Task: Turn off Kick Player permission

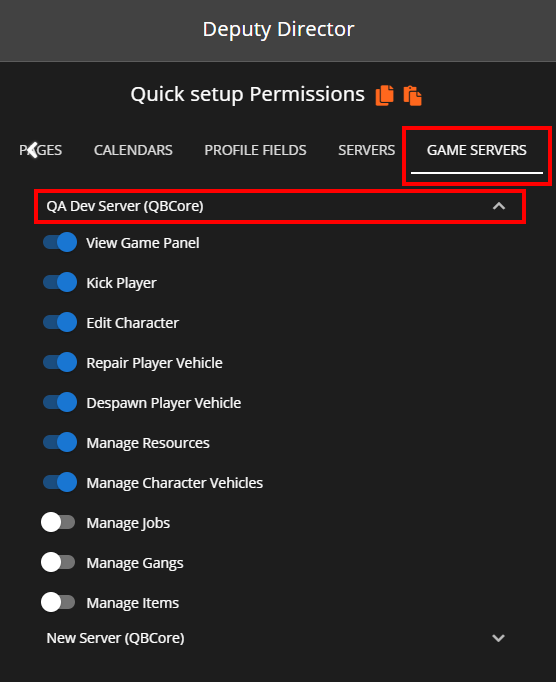Action: coord(60,283)
